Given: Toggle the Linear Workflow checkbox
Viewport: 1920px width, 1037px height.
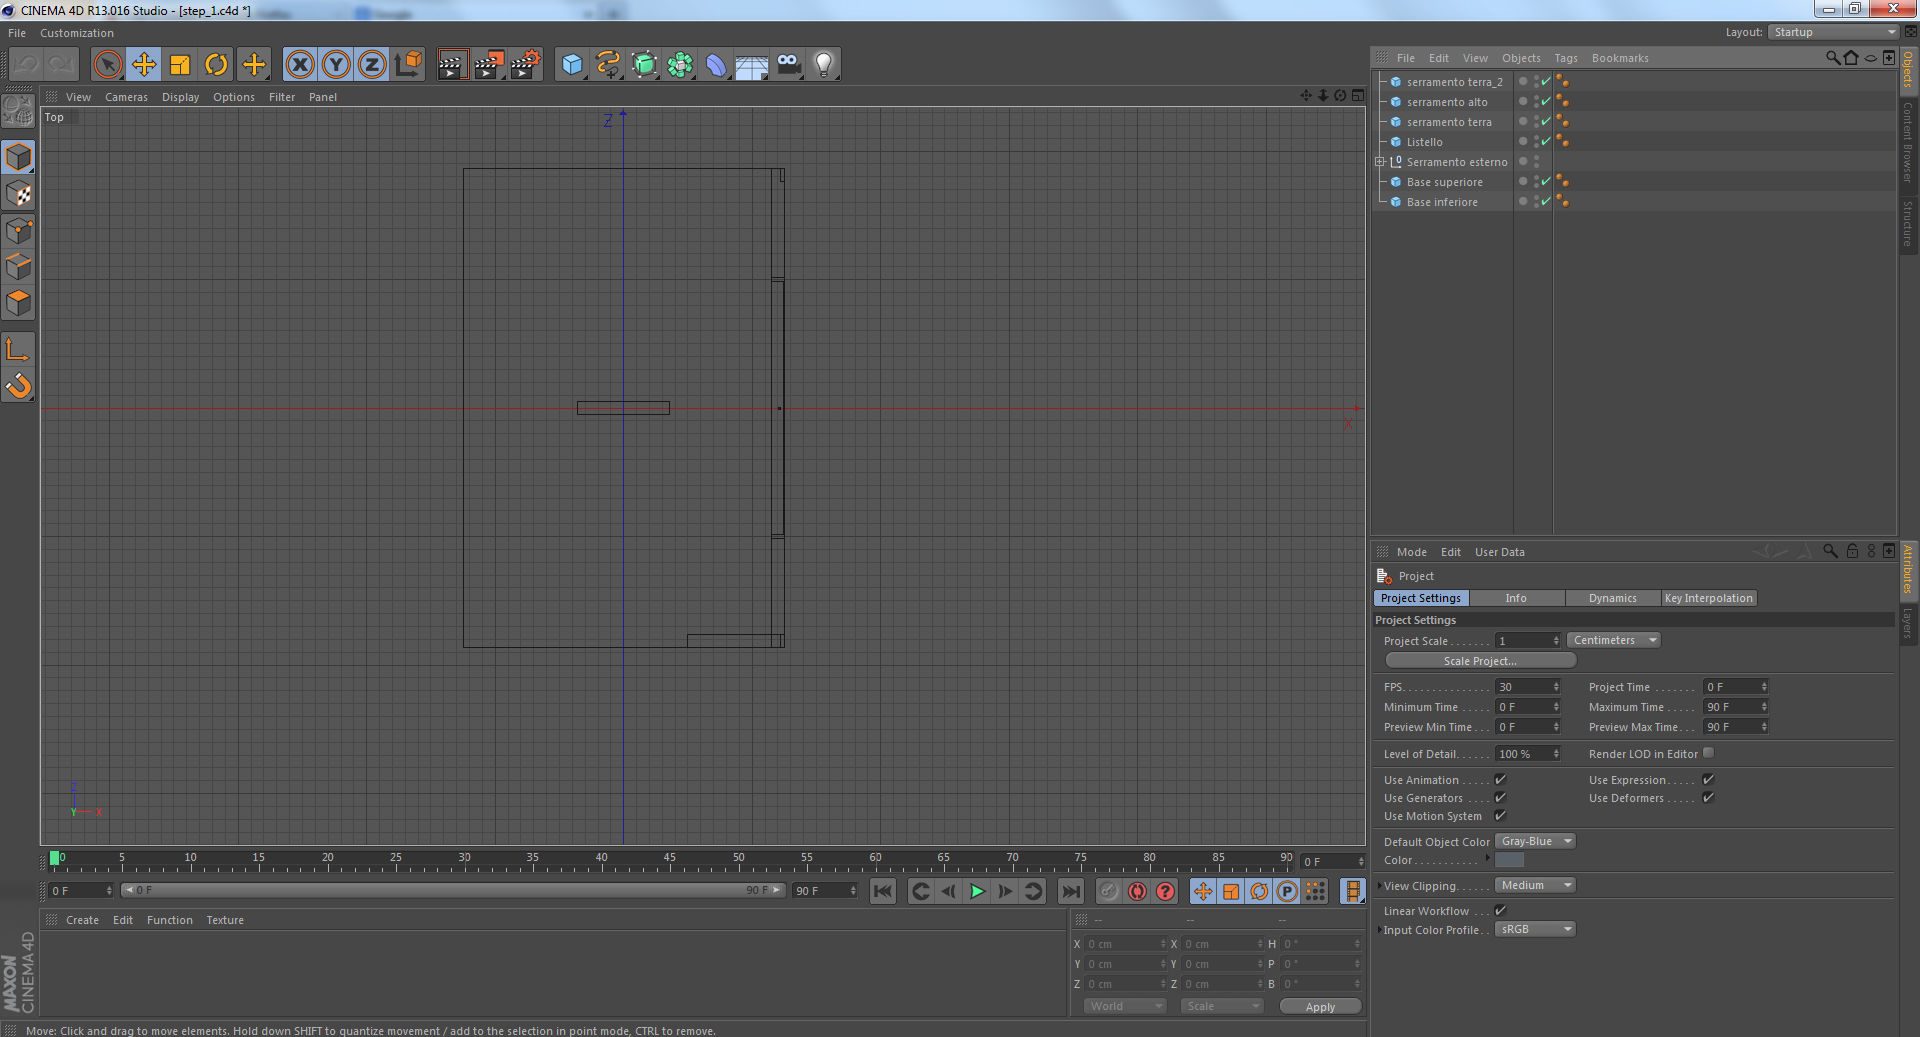Looking at the screenshot, I should [x=1500, y=911].
